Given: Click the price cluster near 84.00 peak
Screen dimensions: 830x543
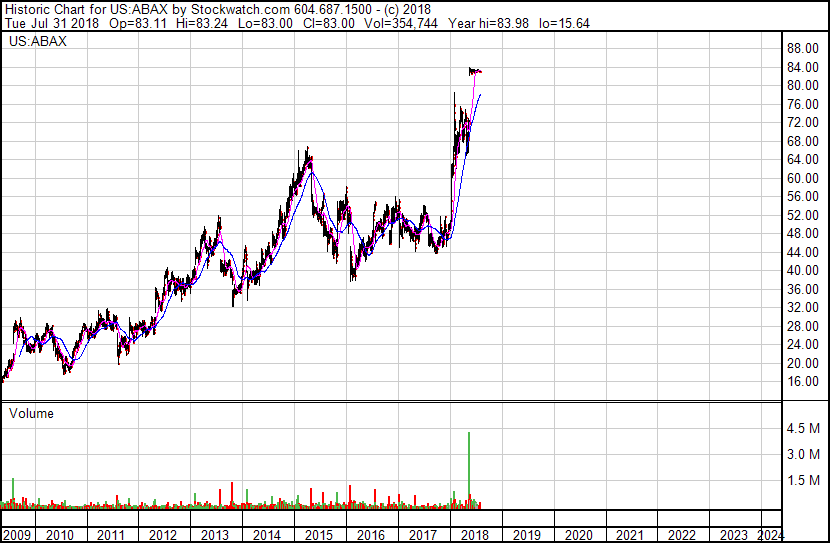Looking at the screenshot, I should (x=475, y=71).
